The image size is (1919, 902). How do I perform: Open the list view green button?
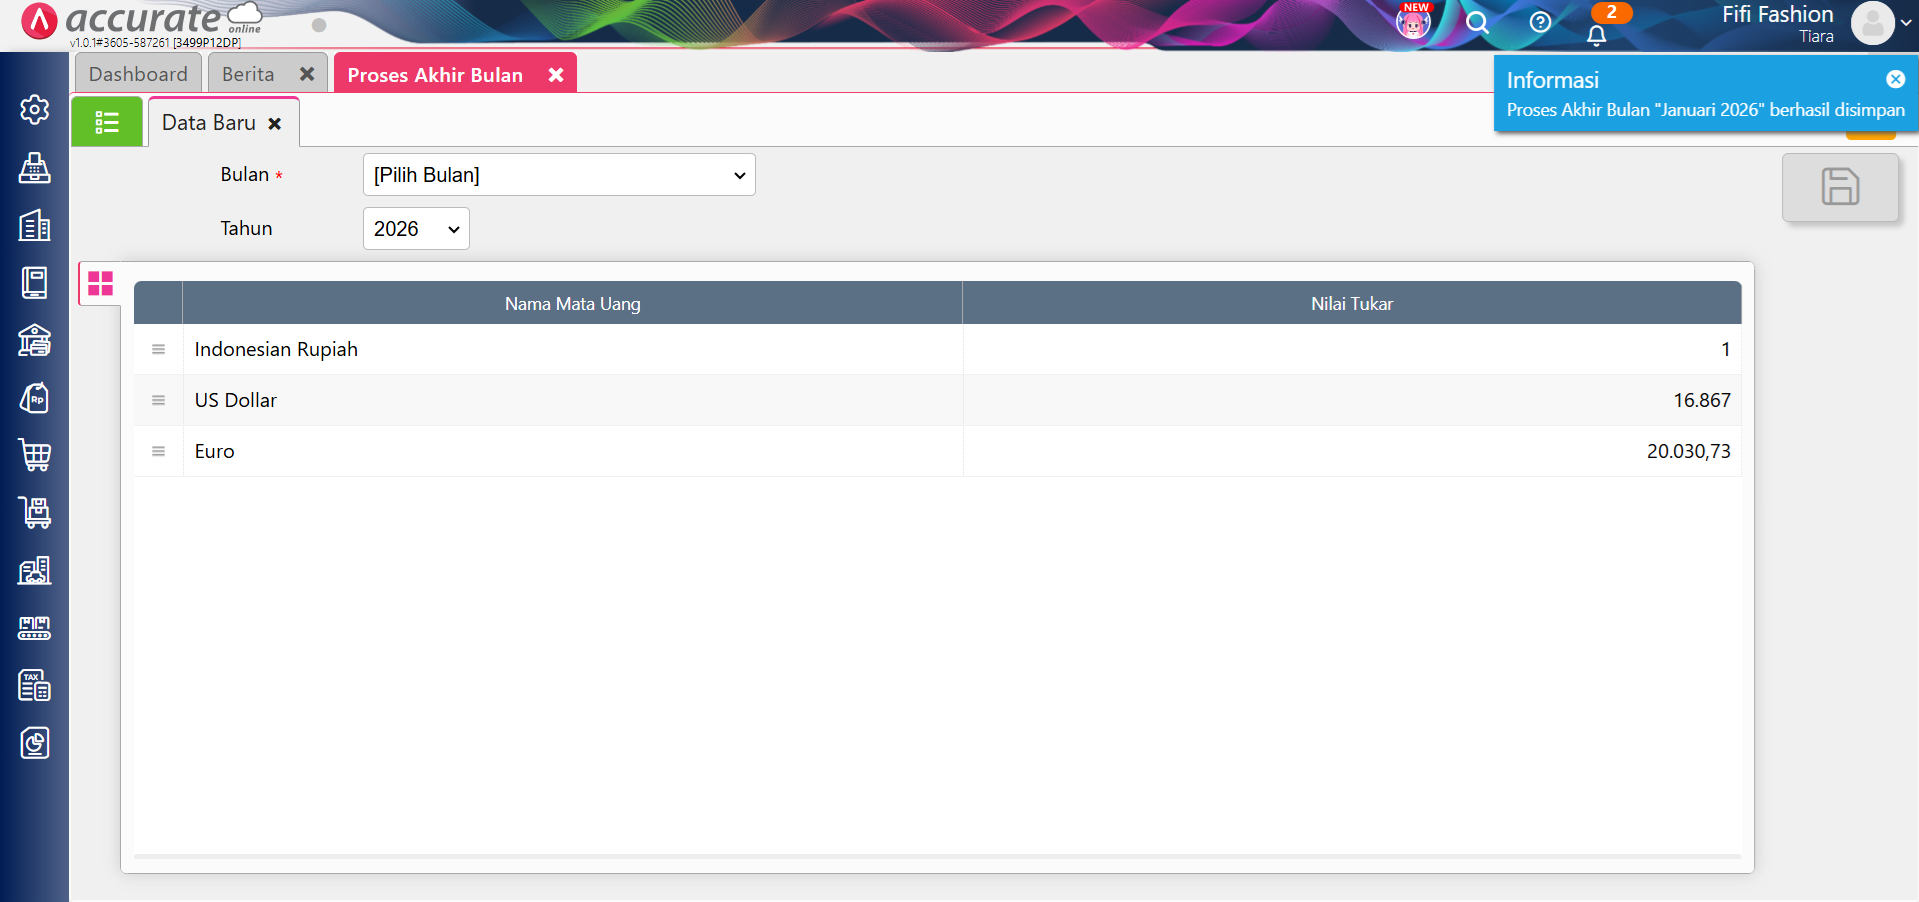pos(107,123)
